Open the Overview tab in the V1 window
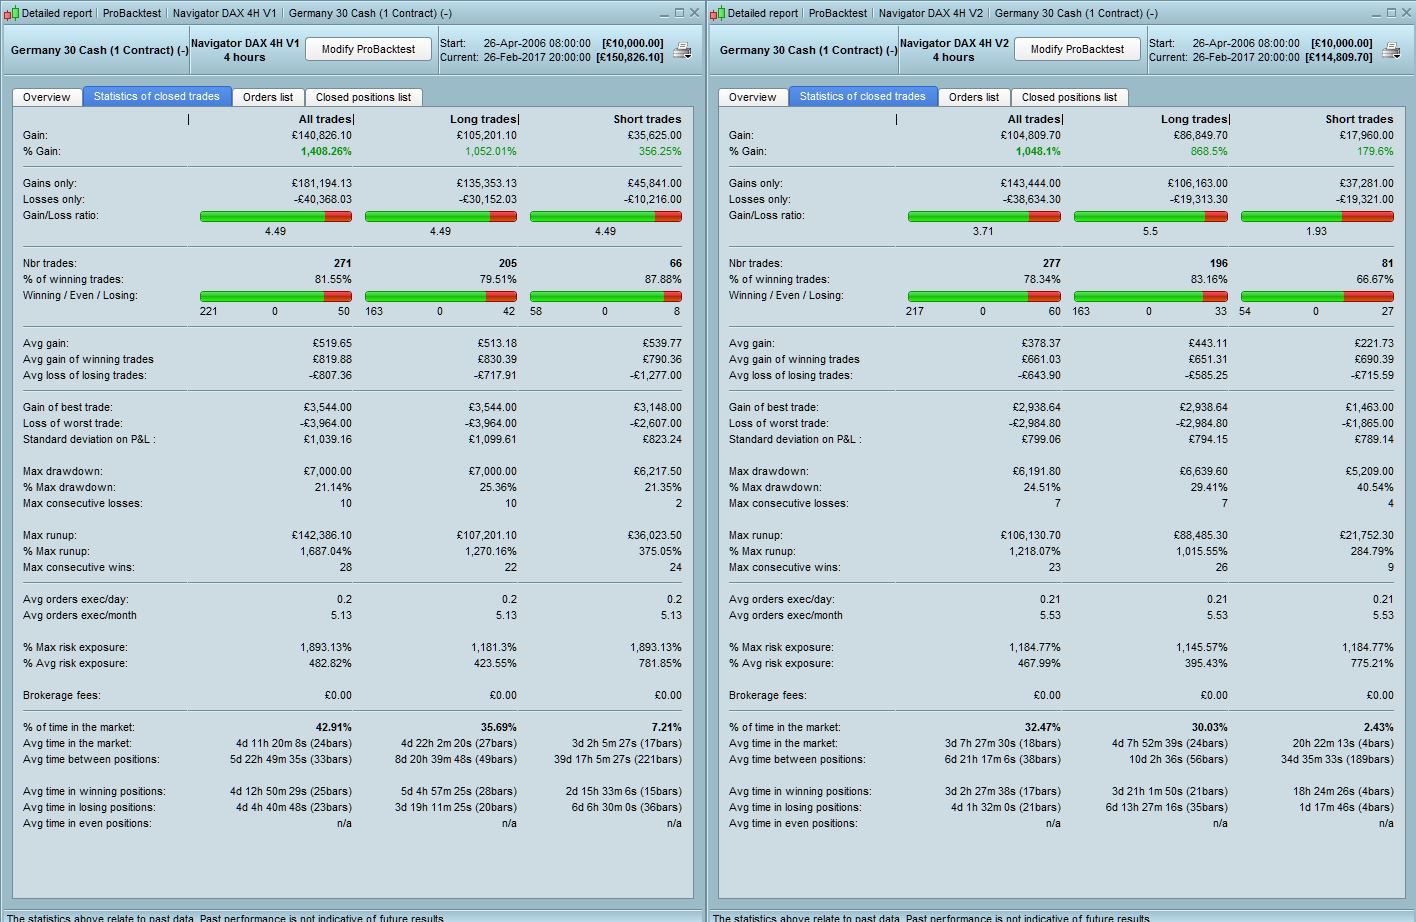This screenshot has height=922, width=1416. coord(47,97)
